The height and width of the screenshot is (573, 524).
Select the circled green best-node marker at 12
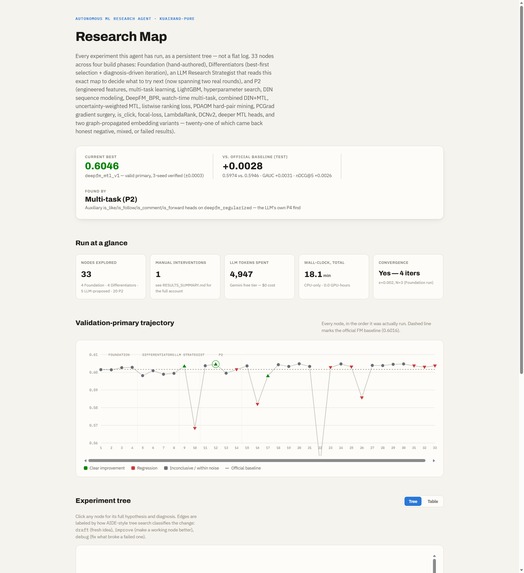pyautogui.click(x=216, y=364)
